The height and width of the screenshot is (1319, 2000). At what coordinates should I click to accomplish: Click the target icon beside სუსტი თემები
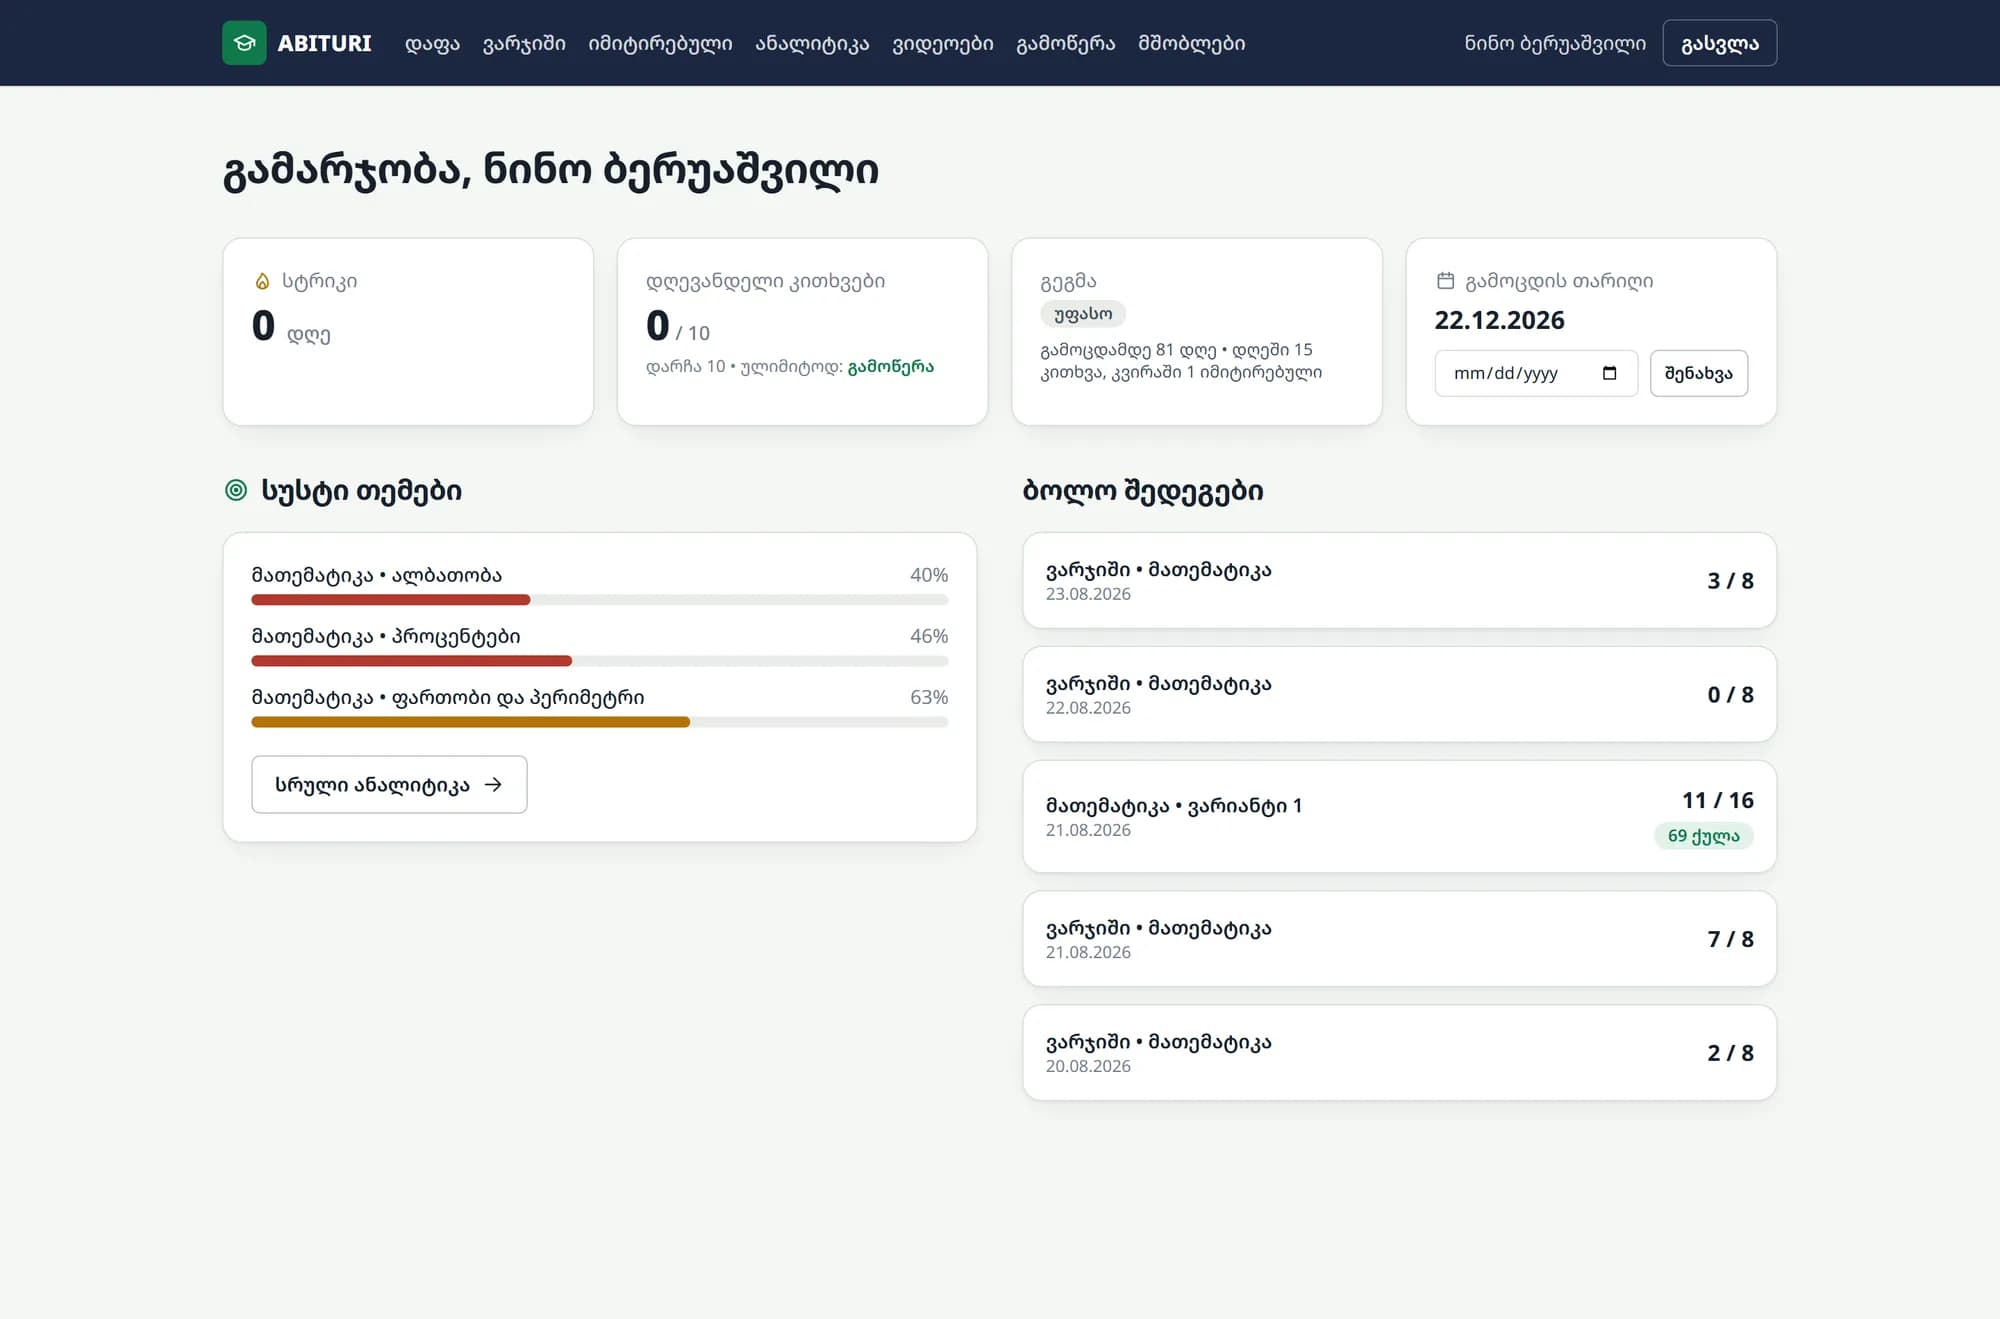tap(236, 490)
